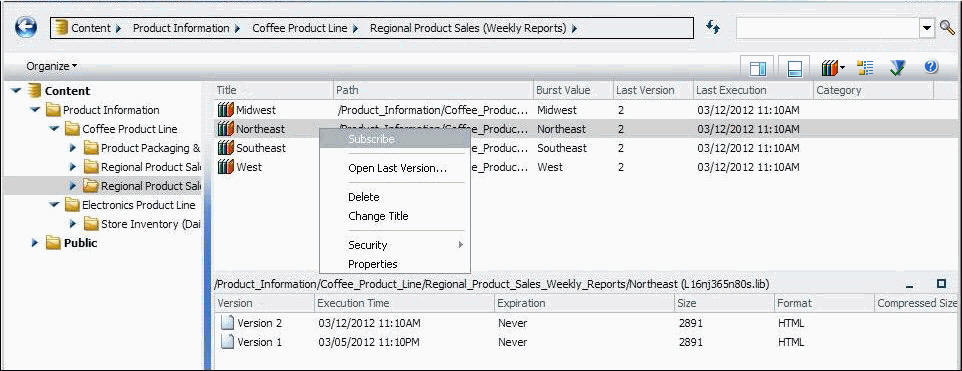
Task: Click the green checkmark filter icon
Action: click(x=898, y=67)
